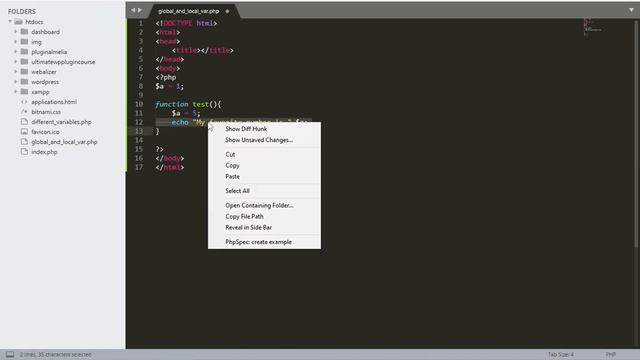The image size is (640, 360).
Task: Select the dashboard folder name
Action: coord(45,31)
